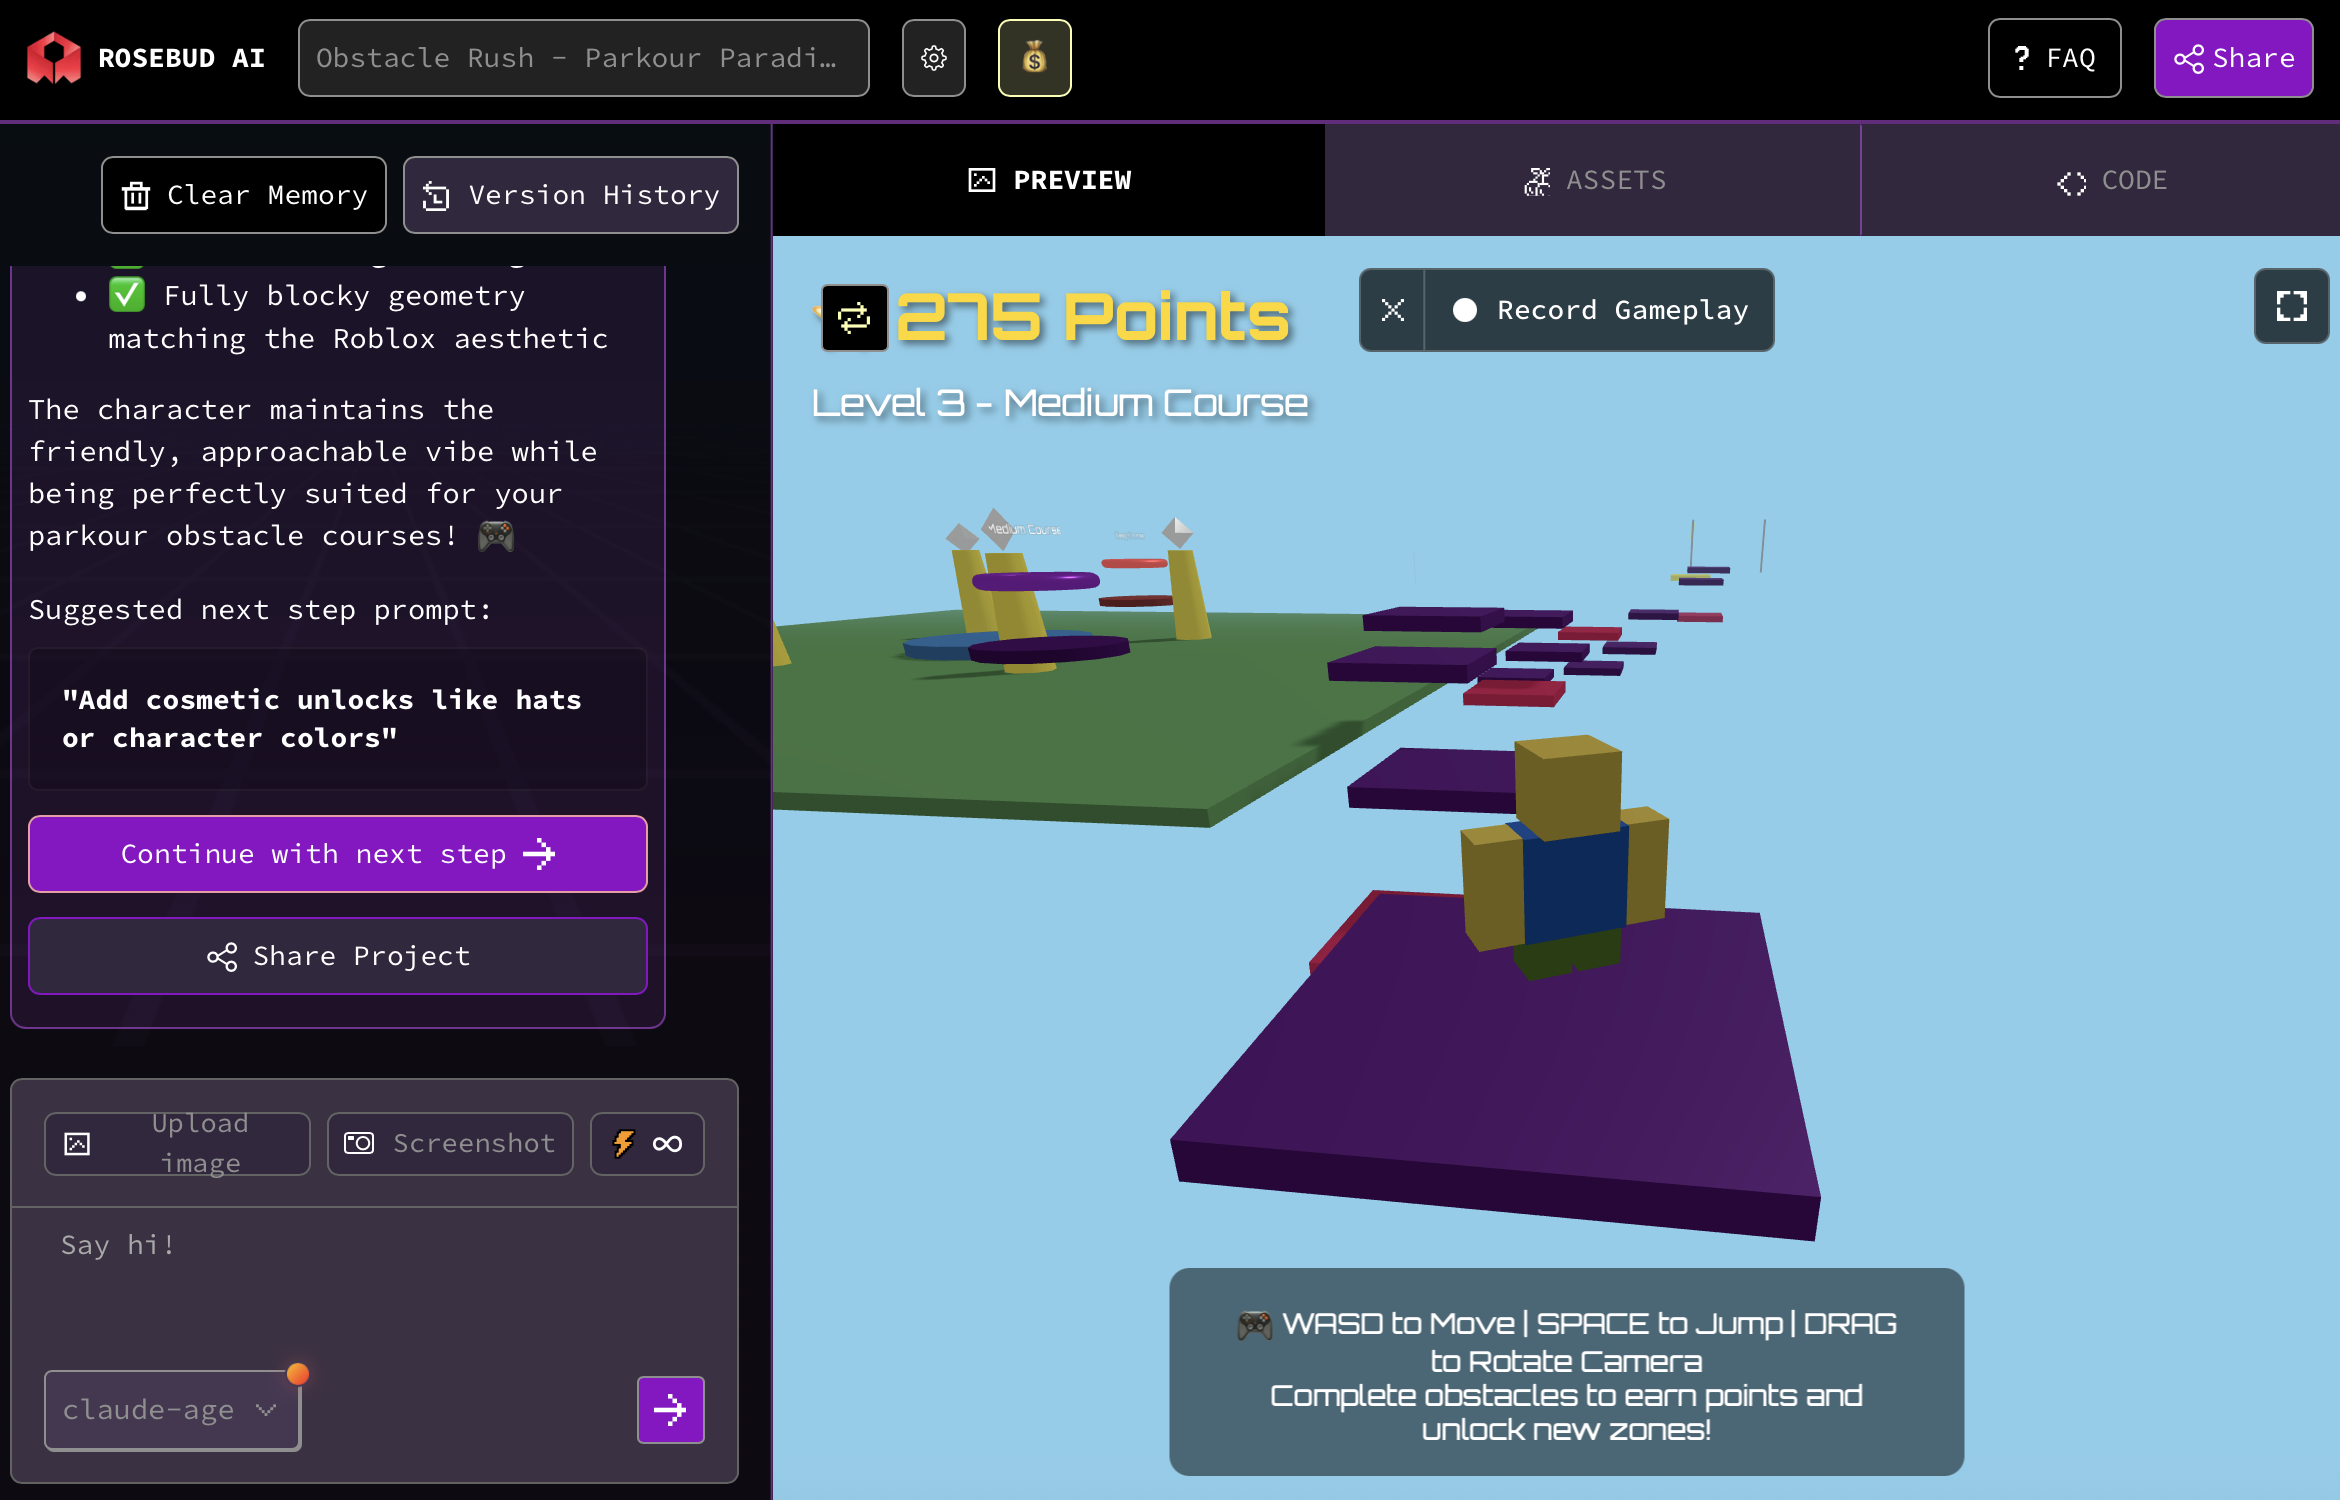Viewport: 2340px width, 1500px height.
Task: Switch to the ASSETS tab
Action: (1594, 180)
